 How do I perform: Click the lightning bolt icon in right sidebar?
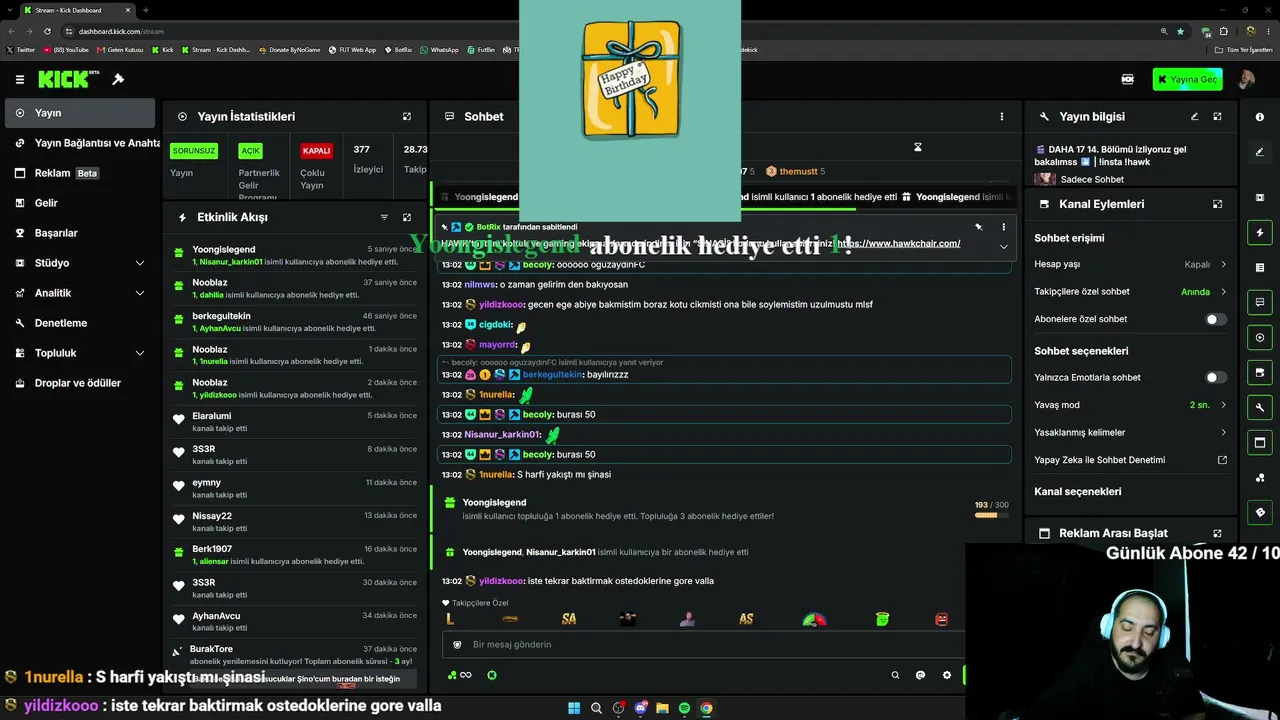pos(1259,233)
